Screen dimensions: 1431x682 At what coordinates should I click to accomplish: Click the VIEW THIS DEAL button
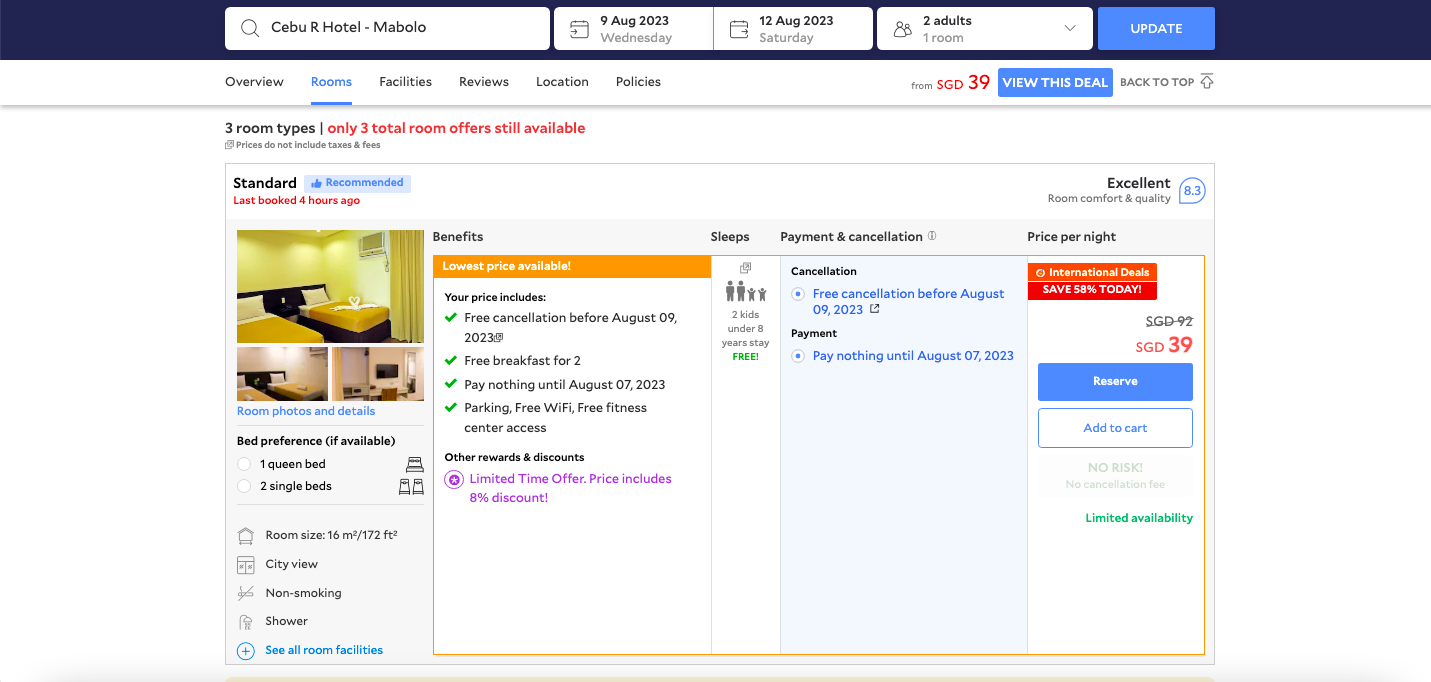tap(1055, 83)
